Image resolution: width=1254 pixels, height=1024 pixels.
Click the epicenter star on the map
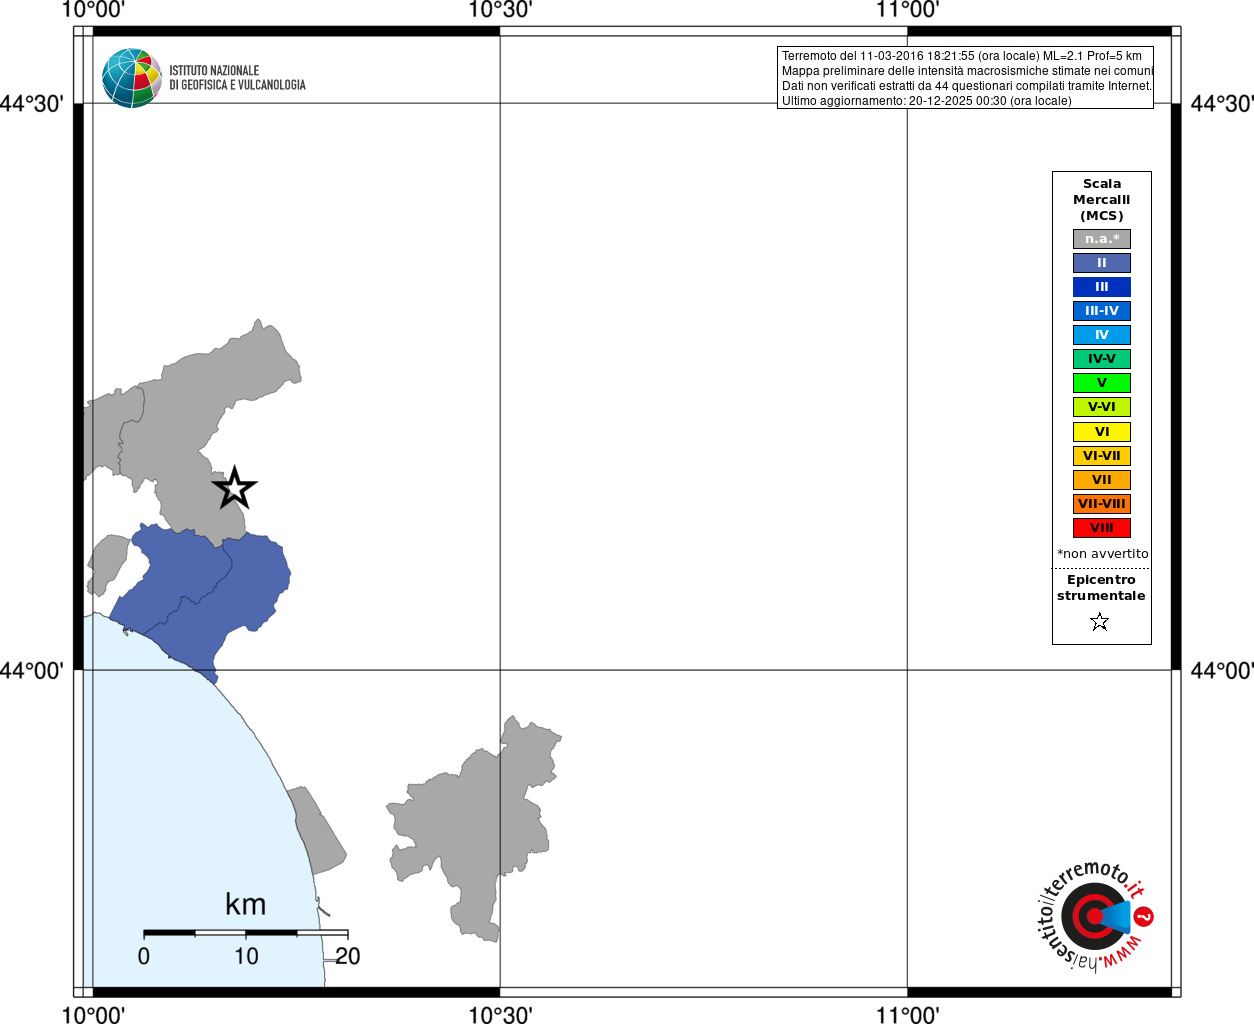tap(234, 489)
